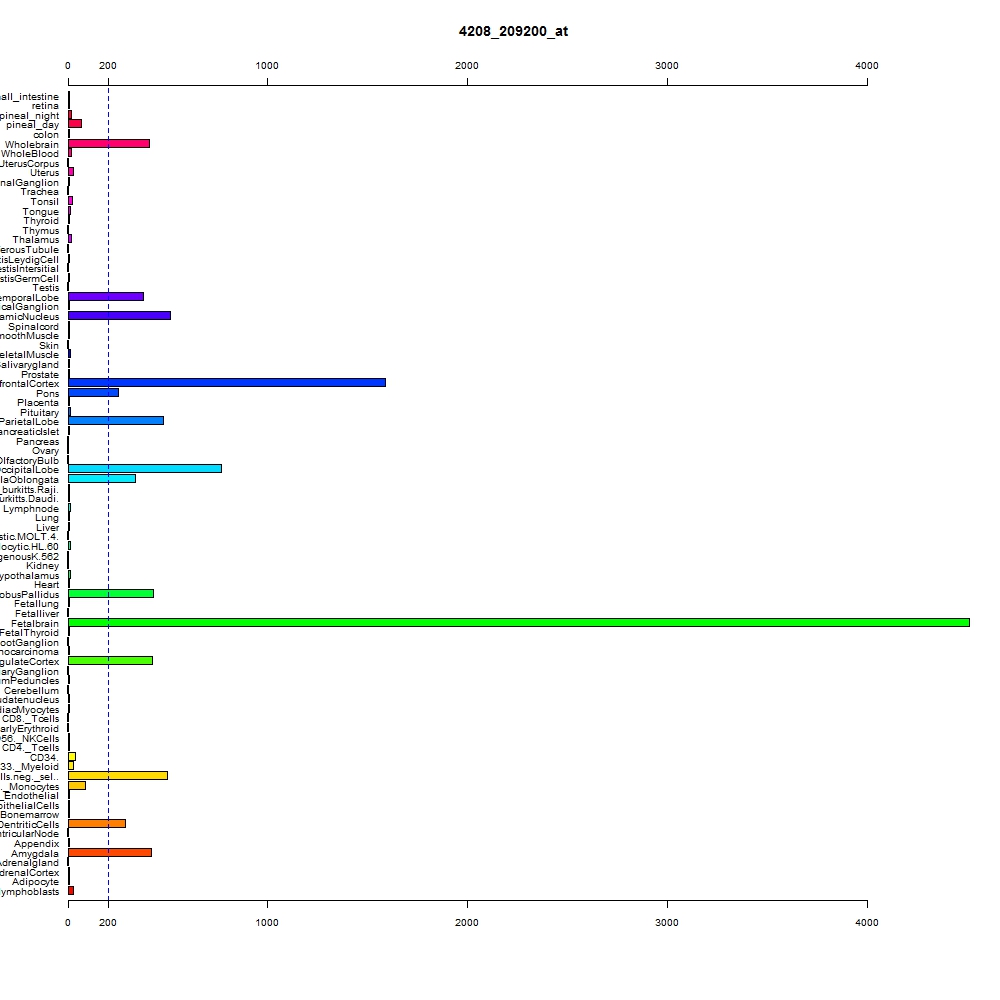Click the cyan MedullaOblongata bar
Screen dimensions: 1000x1000
102,478
